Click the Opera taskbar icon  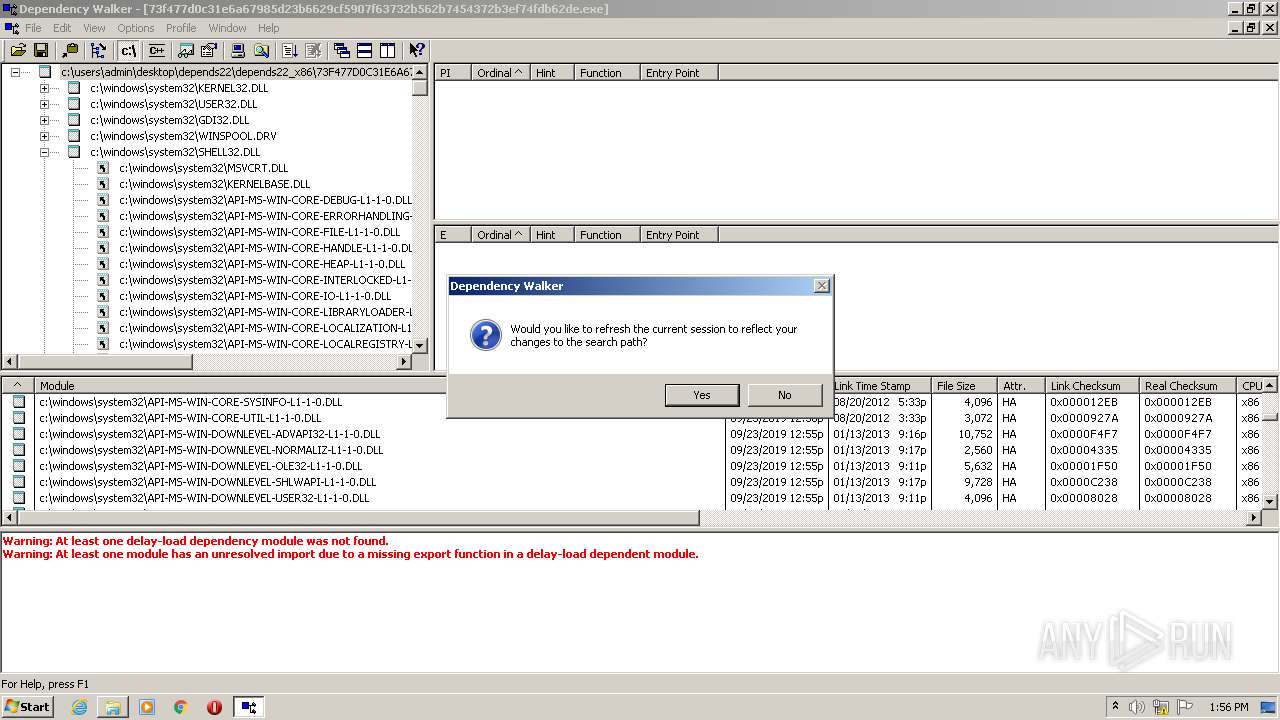pos(214,707)
